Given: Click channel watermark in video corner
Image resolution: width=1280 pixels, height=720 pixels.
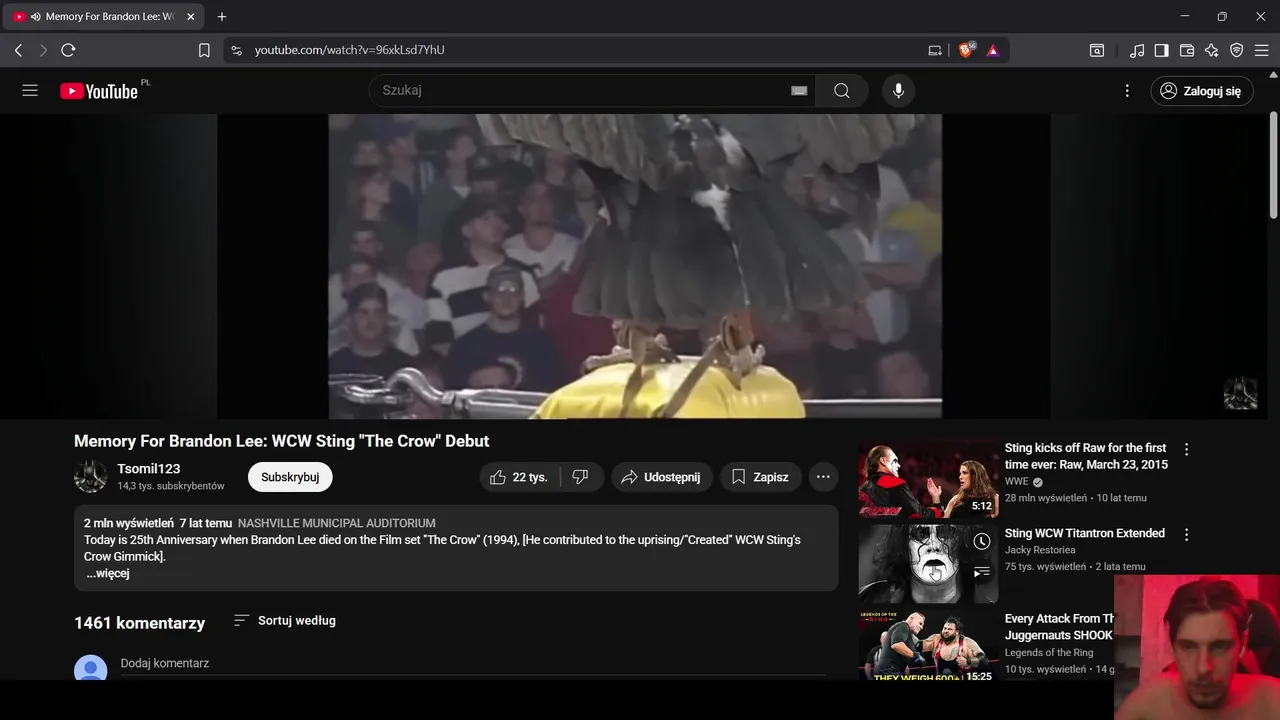Looking at the screenshot, I should coord(1240,394).
